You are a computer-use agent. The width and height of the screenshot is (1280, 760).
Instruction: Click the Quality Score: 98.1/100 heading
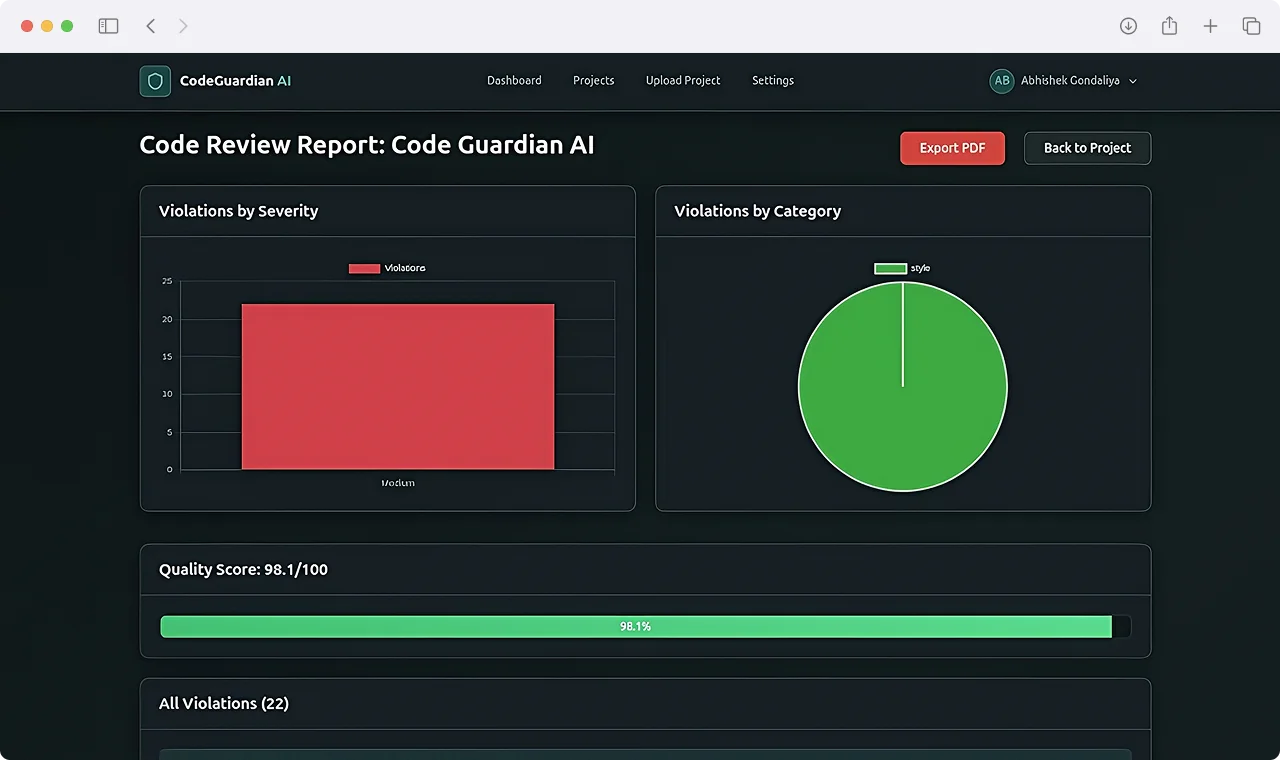tap(243, 570)
